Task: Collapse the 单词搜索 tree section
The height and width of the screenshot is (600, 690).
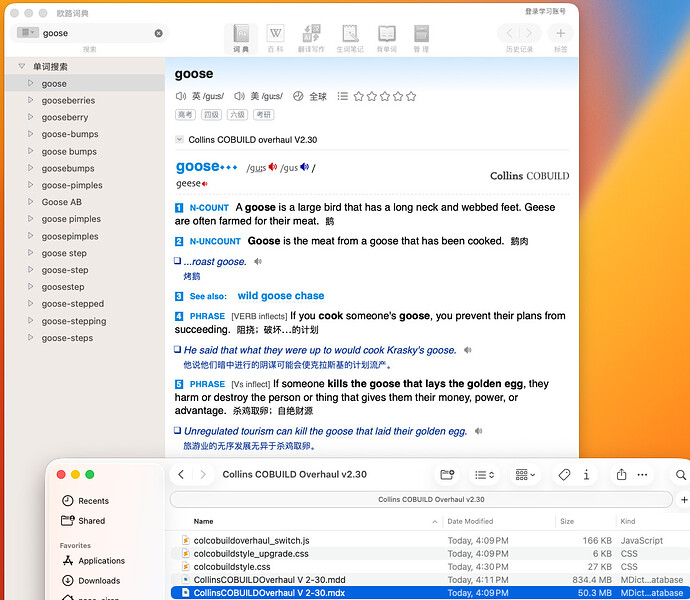Action: (22, 66)
